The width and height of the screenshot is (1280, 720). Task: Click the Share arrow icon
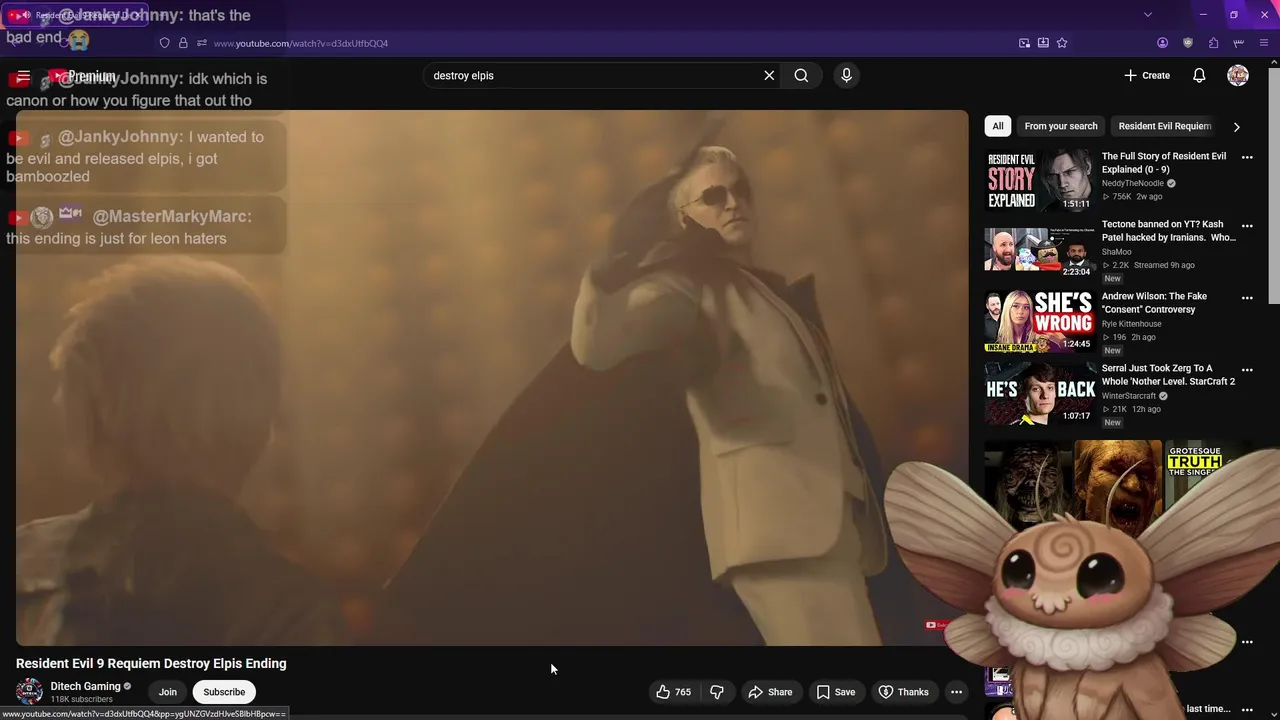tap(756, 692)
